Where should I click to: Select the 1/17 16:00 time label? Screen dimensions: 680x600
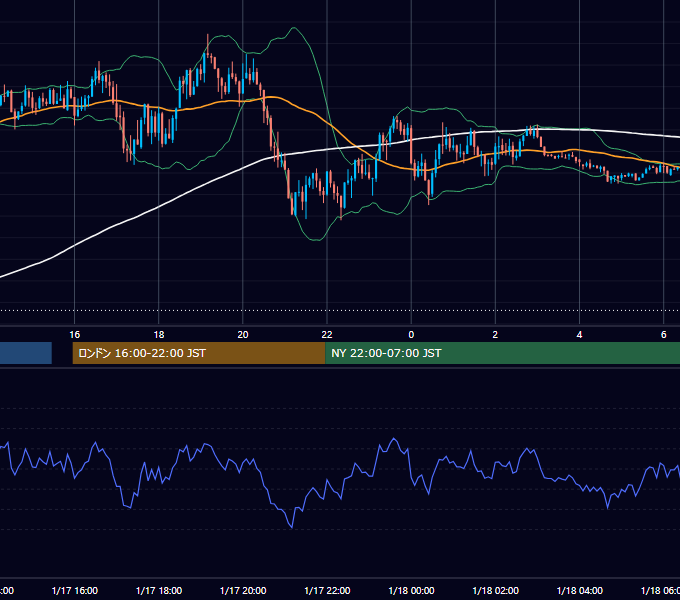75,590
